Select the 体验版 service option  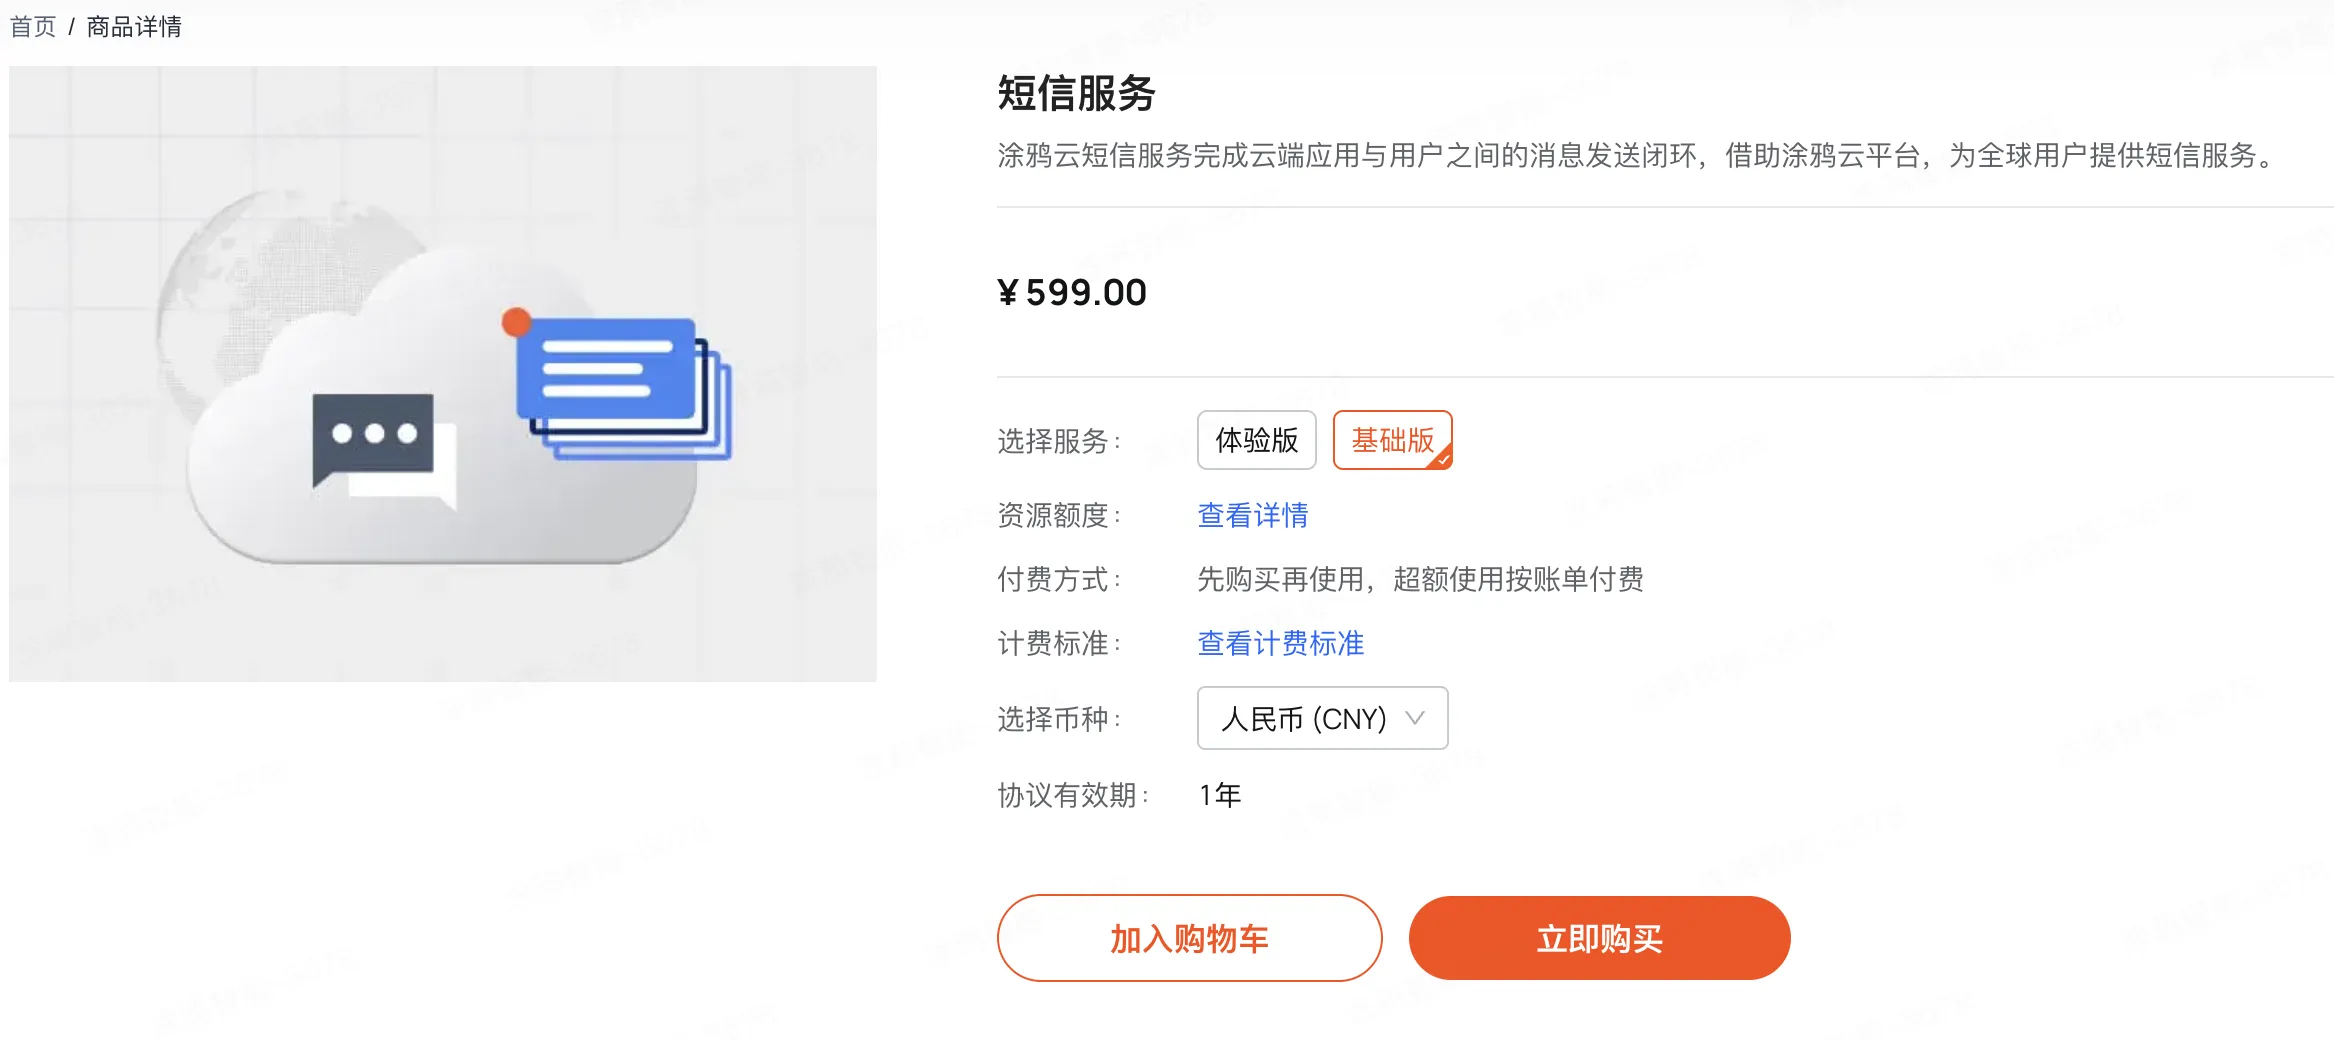pos(1256,440)
